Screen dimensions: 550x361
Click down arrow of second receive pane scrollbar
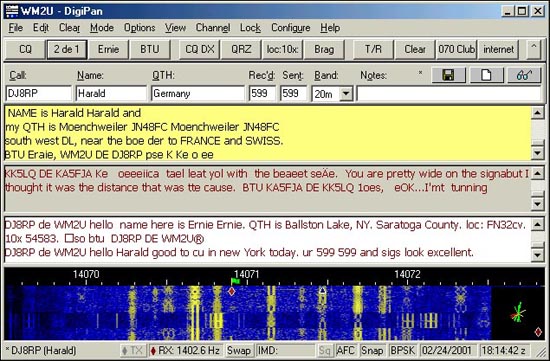click(538, 204)
